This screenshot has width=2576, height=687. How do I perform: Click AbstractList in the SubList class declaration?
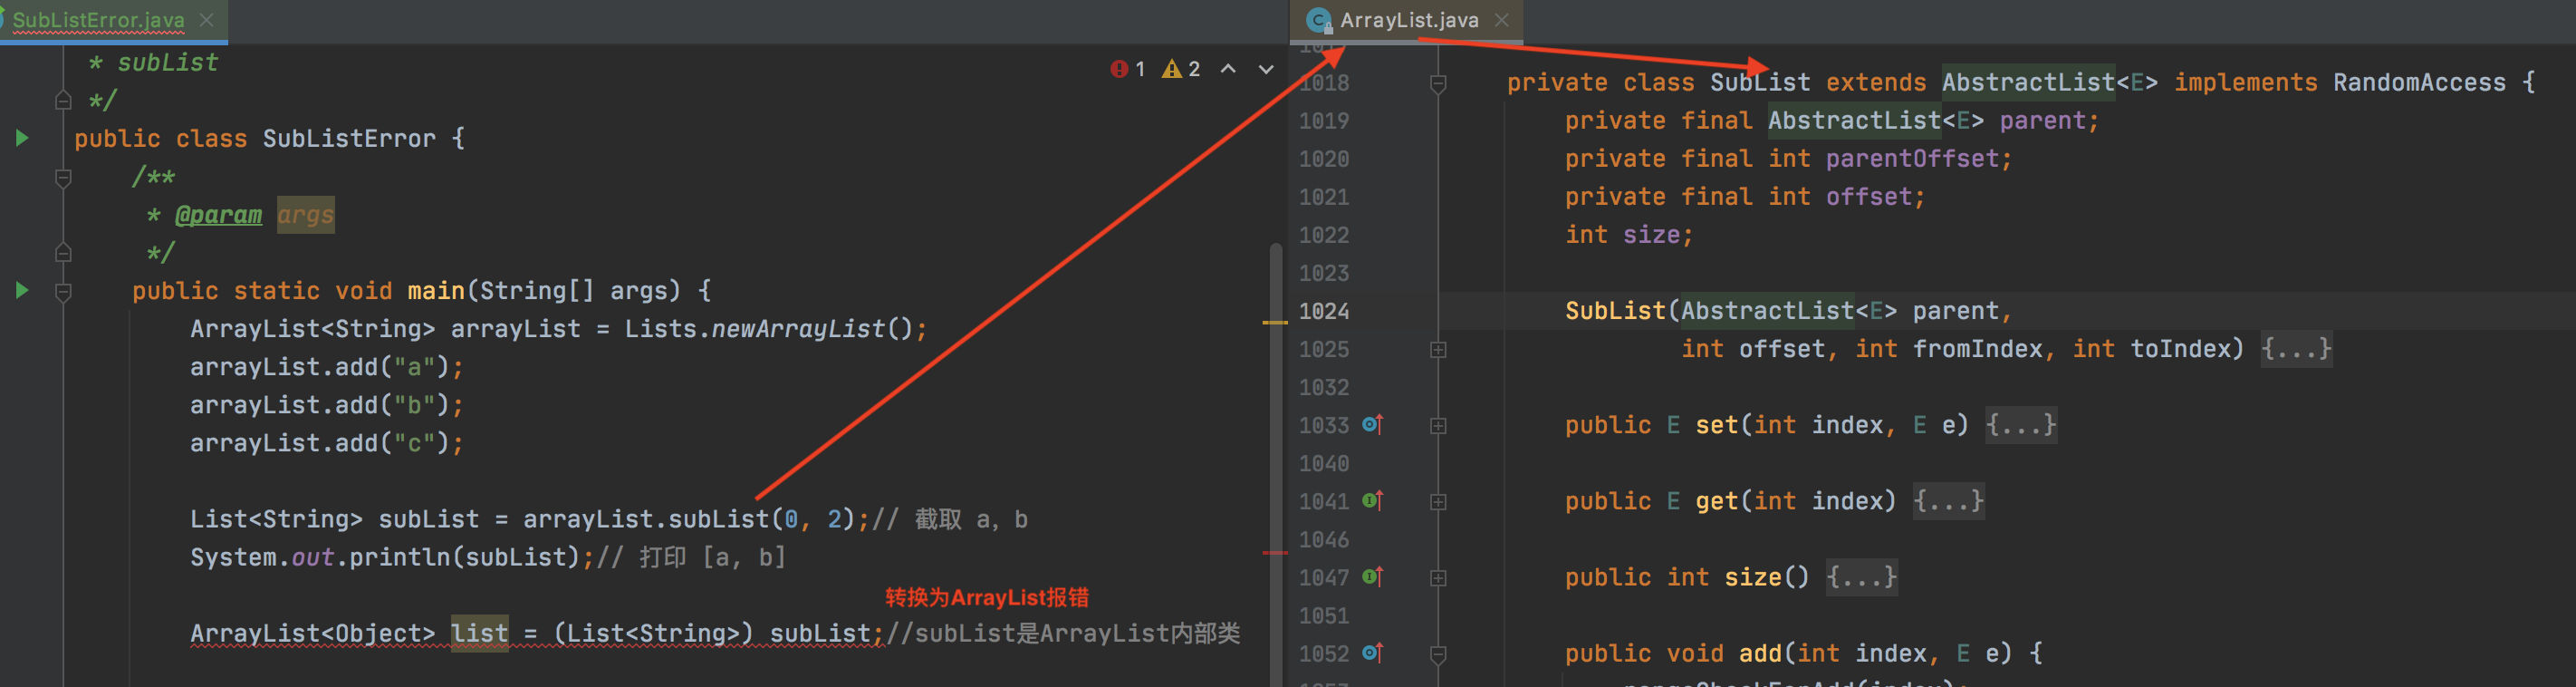(x=2028, y=83)
